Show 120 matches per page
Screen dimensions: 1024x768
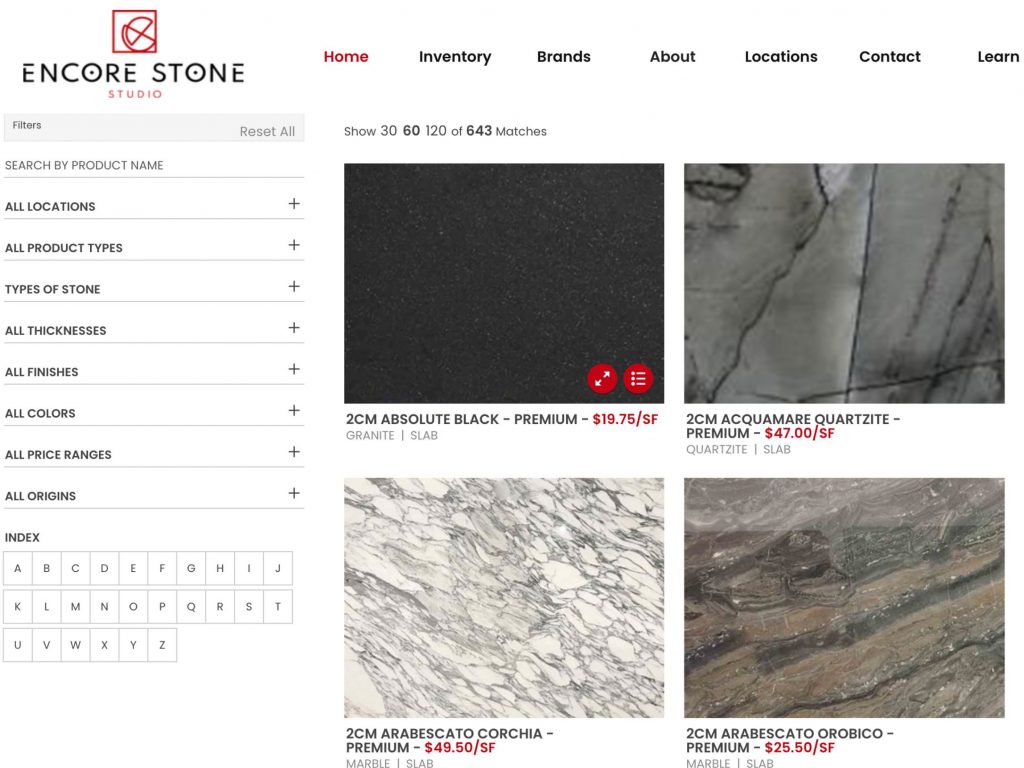pyautogui.click(x=436, y=131)
